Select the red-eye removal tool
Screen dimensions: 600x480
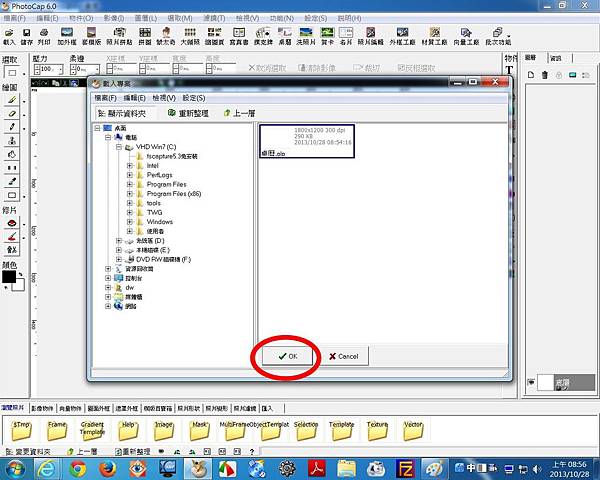12,223
